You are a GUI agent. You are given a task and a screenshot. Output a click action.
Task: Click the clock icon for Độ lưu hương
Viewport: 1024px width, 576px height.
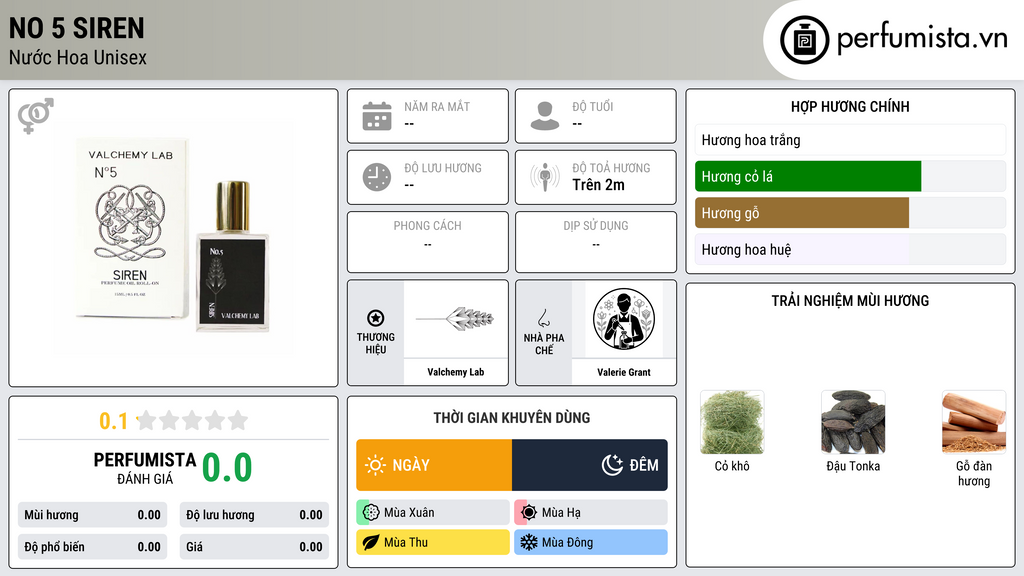tap(377, 177)
